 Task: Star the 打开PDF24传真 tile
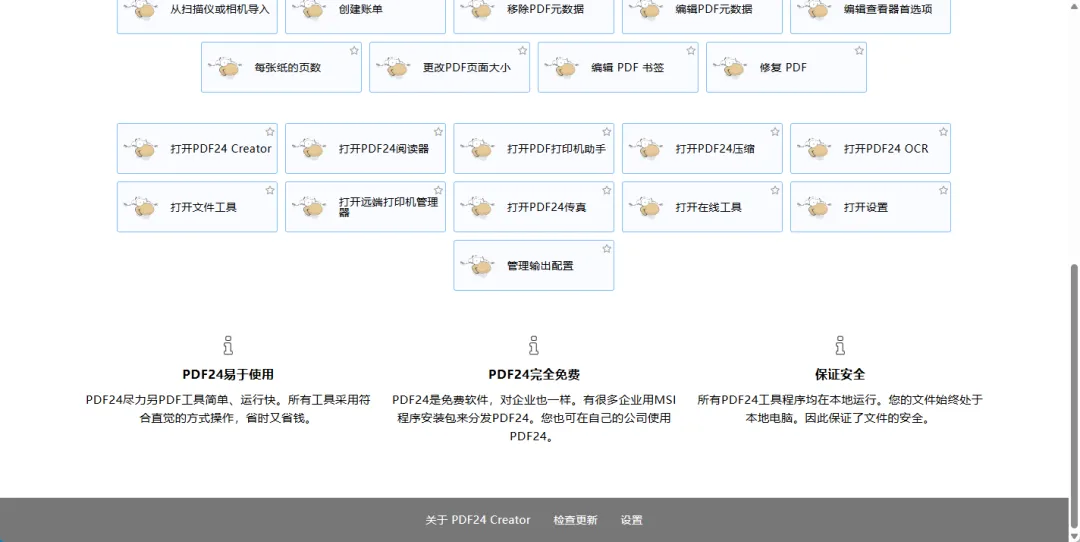607,190
